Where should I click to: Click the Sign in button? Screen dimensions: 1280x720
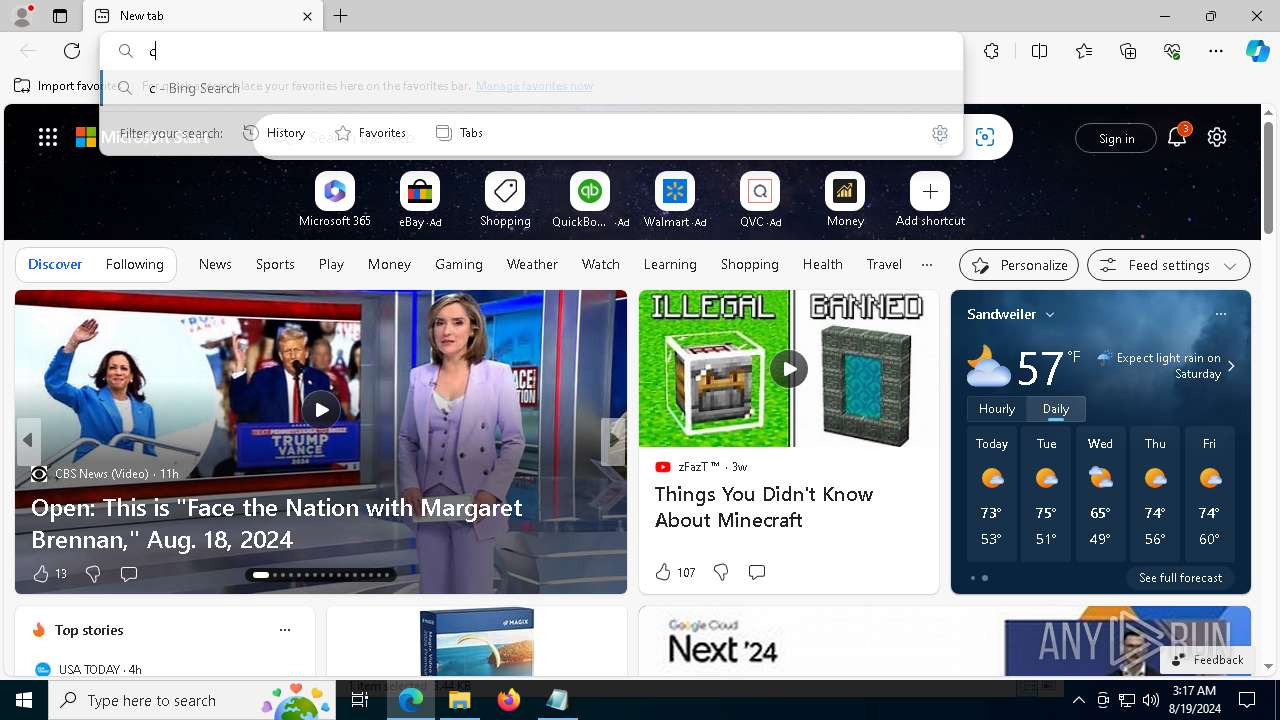tap(1116, 138)
